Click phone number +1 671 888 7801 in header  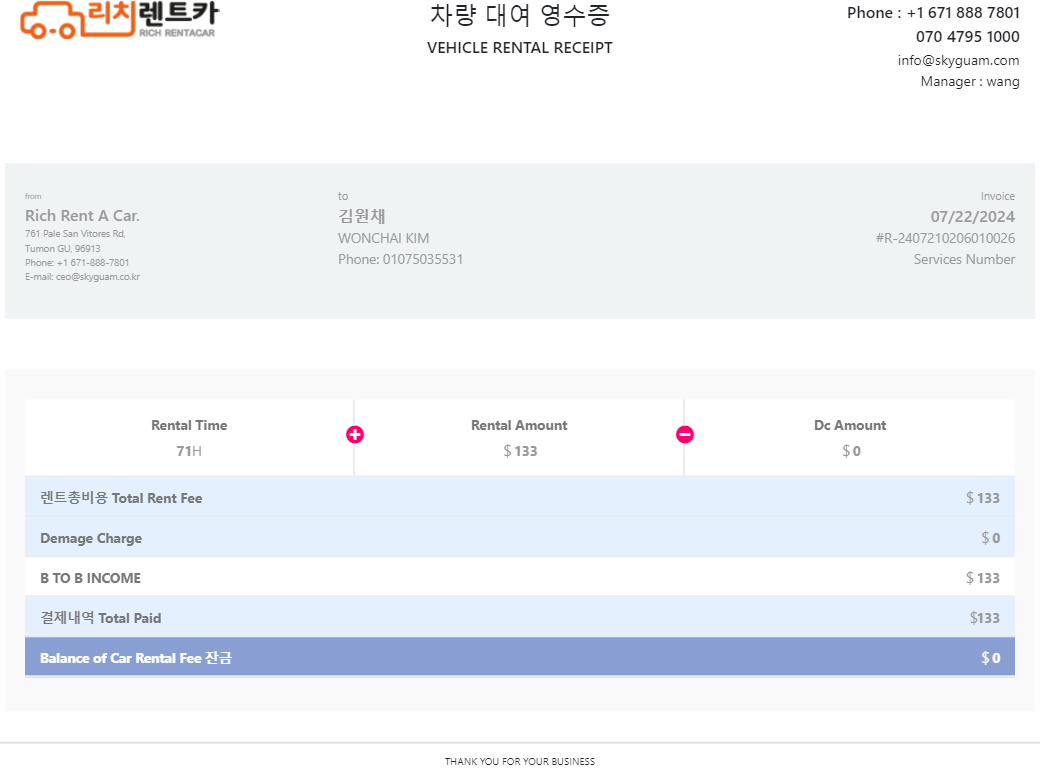963,13
